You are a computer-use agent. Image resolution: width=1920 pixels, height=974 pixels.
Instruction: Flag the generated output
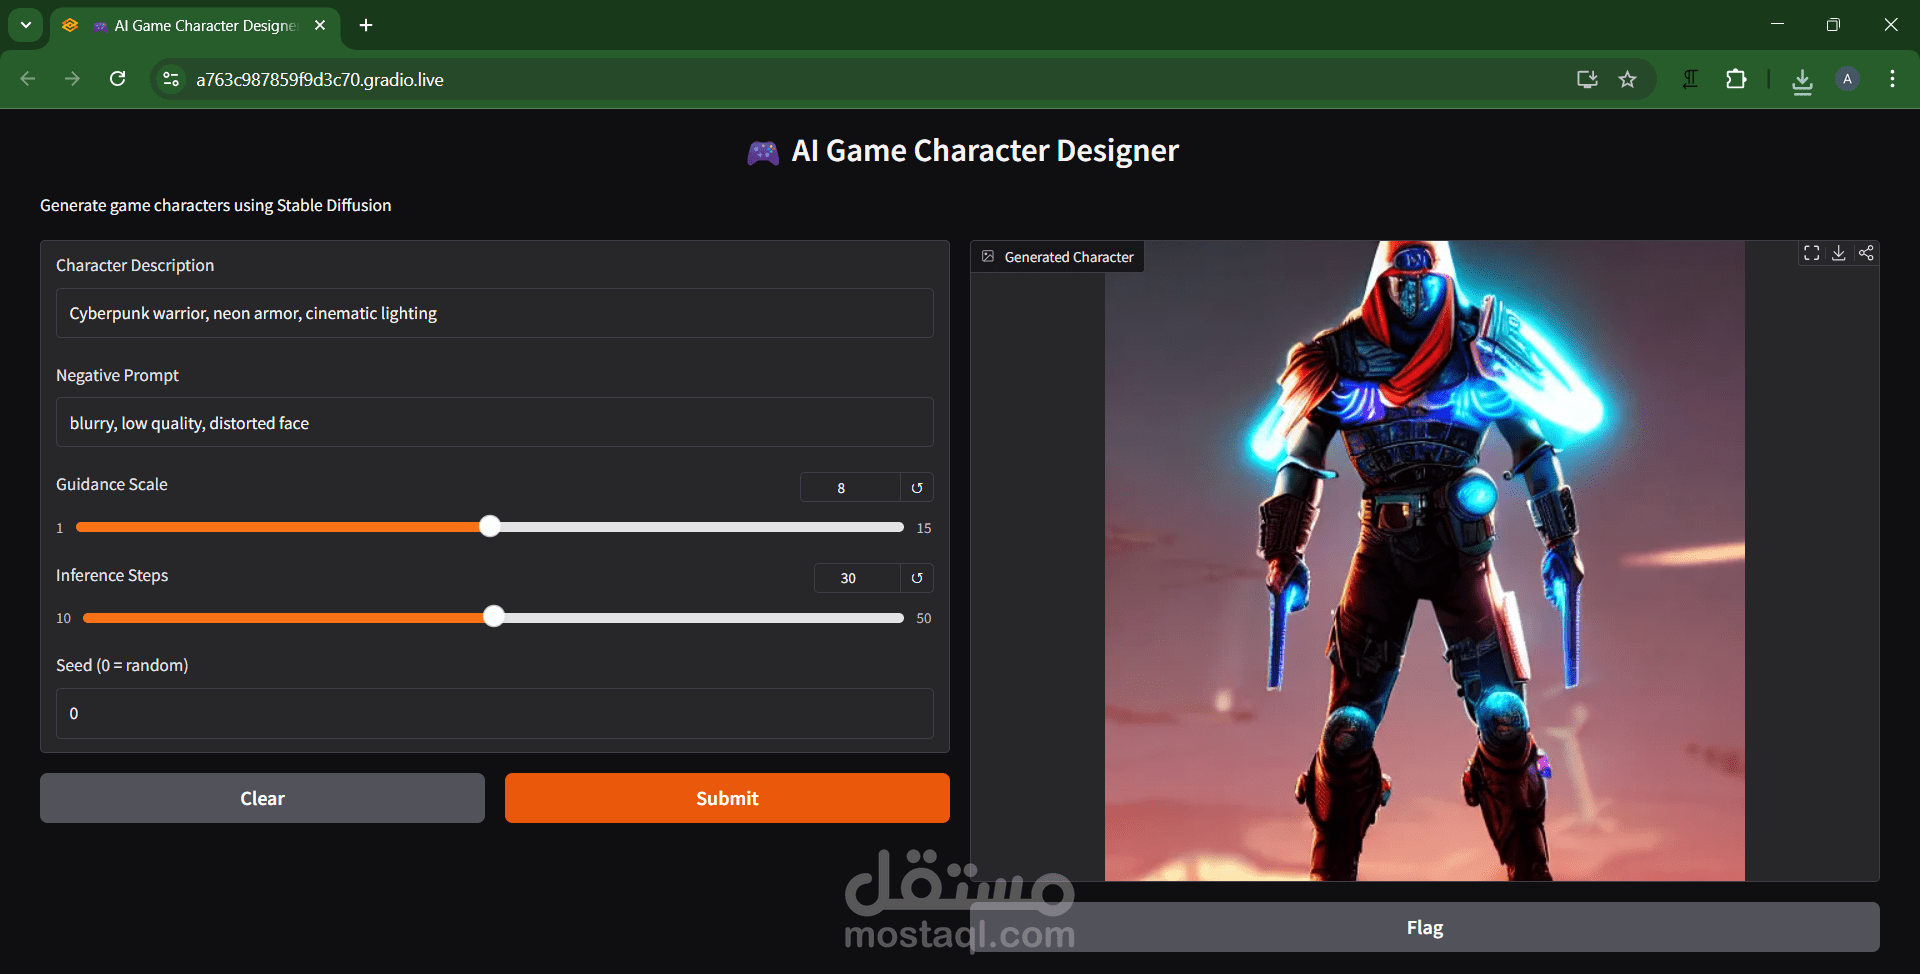click(1425, 927)
